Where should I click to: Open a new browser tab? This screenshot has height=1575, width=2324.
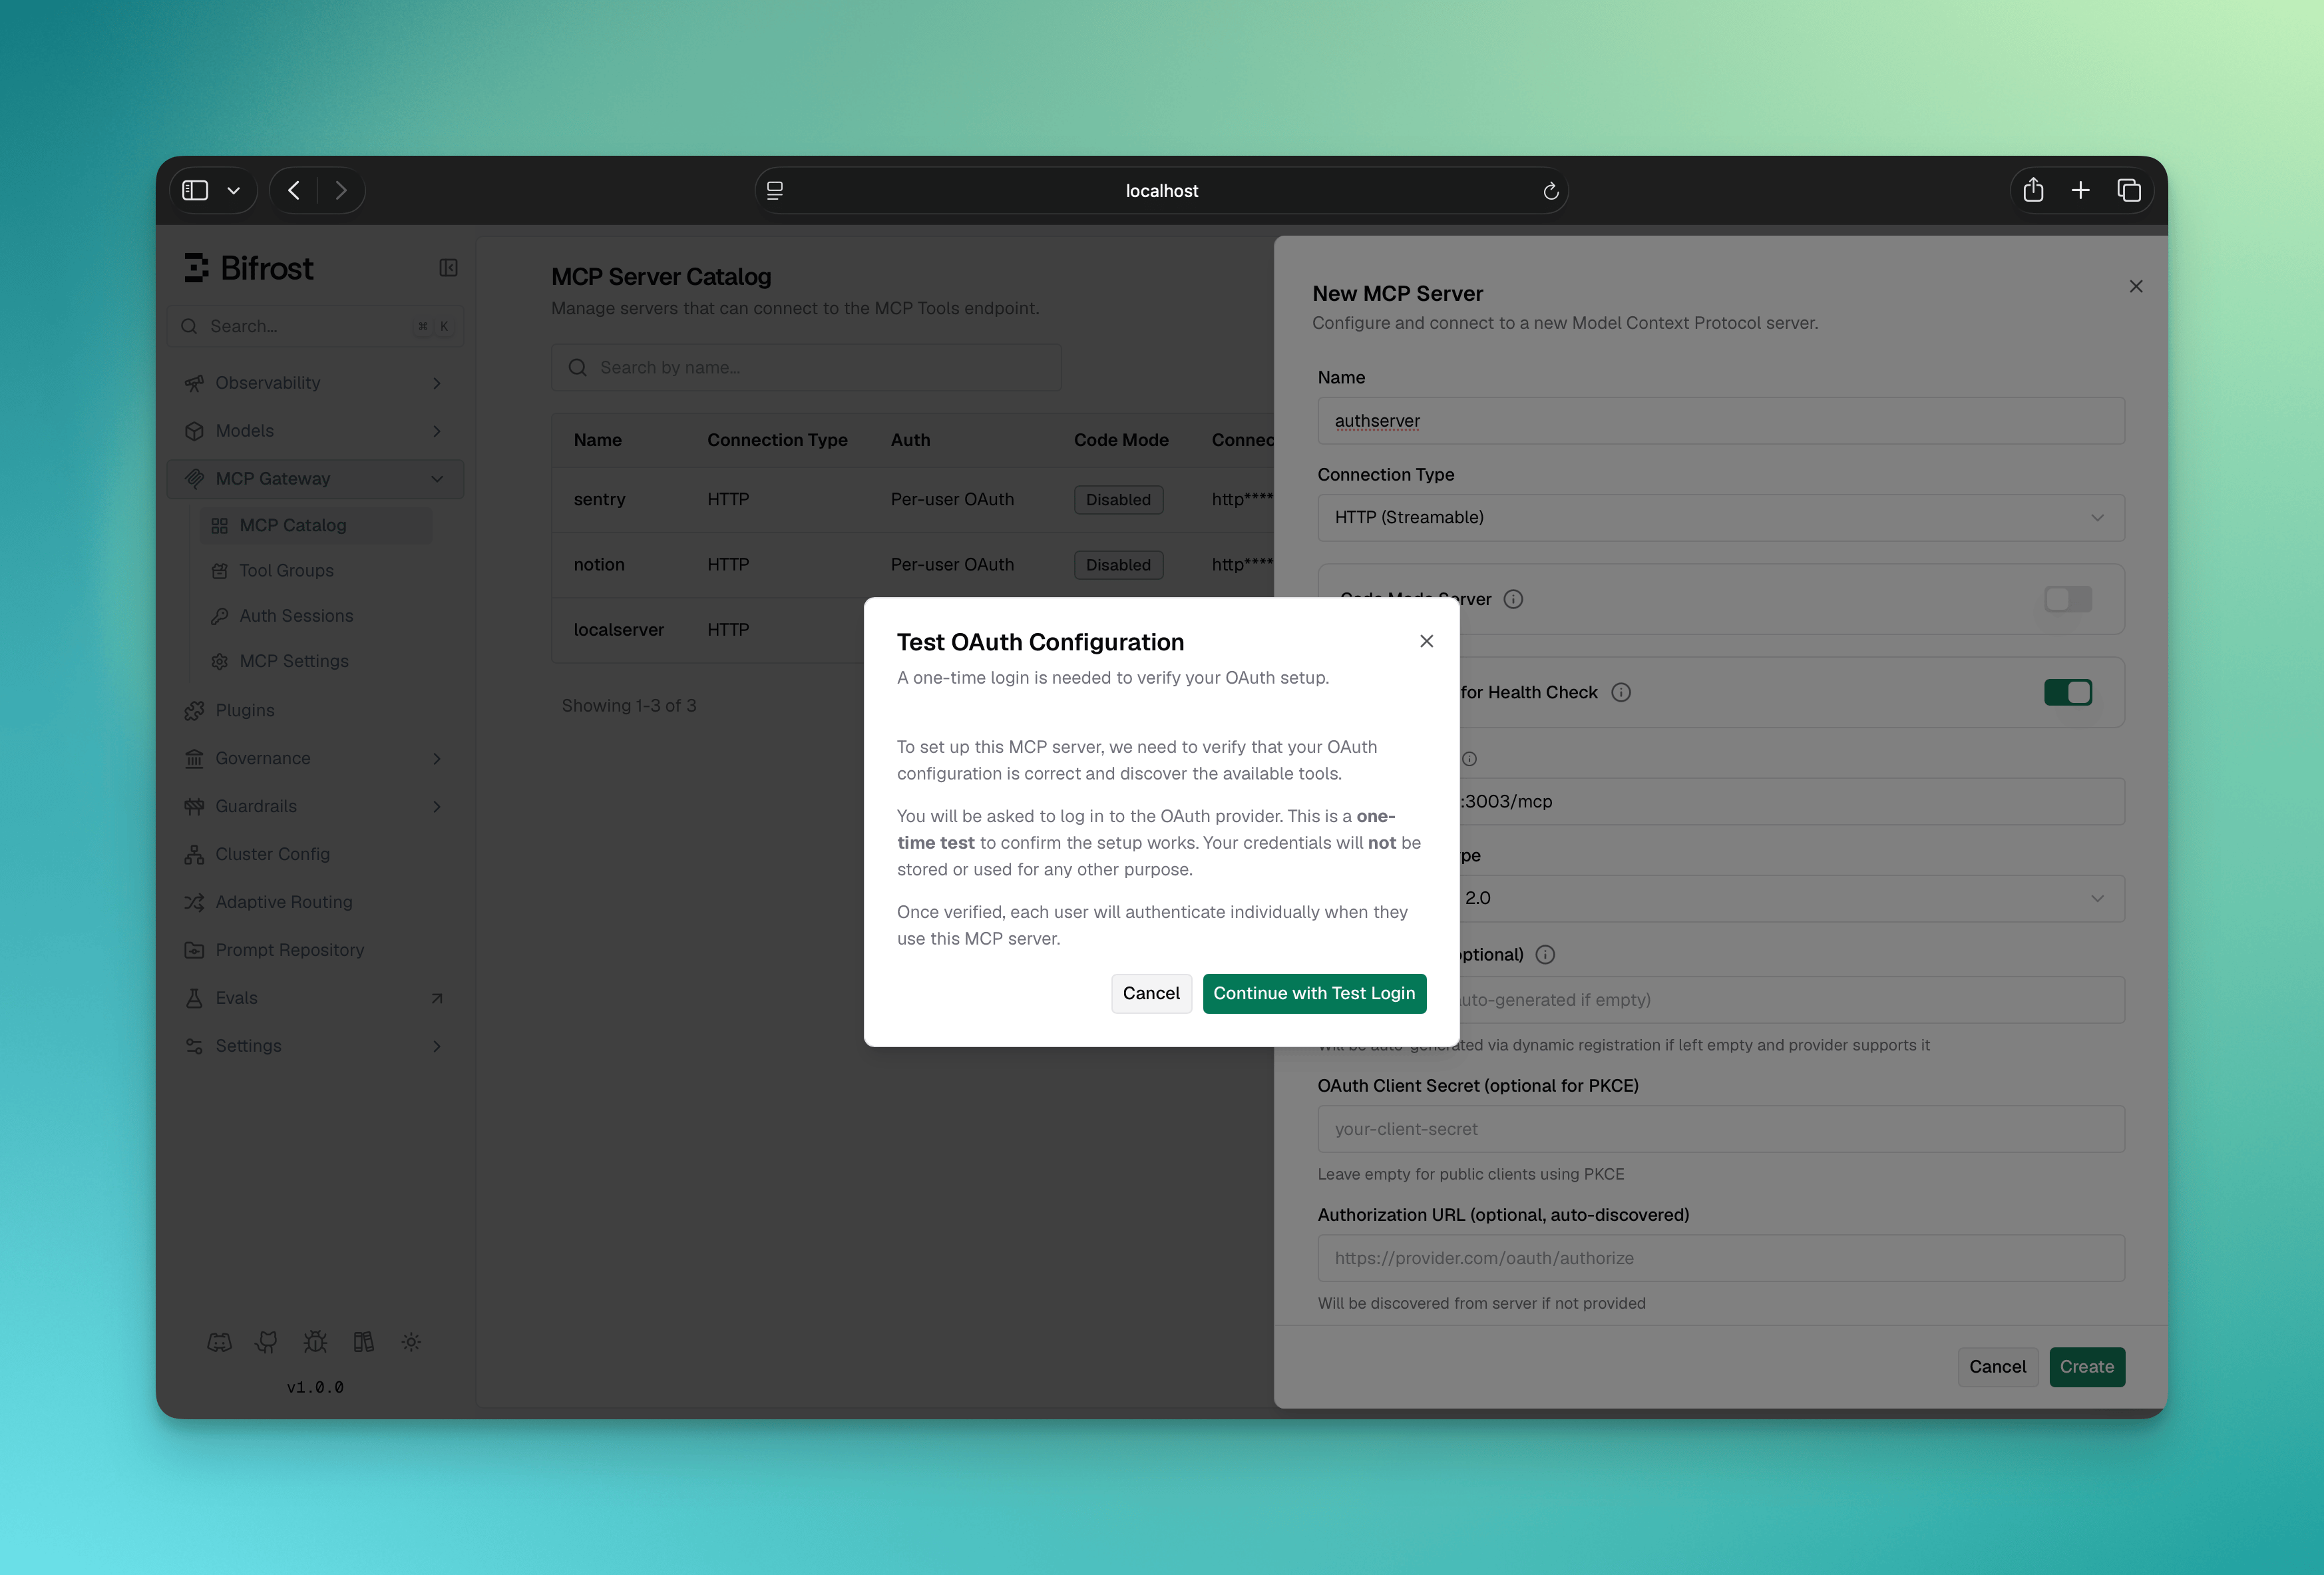2081,190
